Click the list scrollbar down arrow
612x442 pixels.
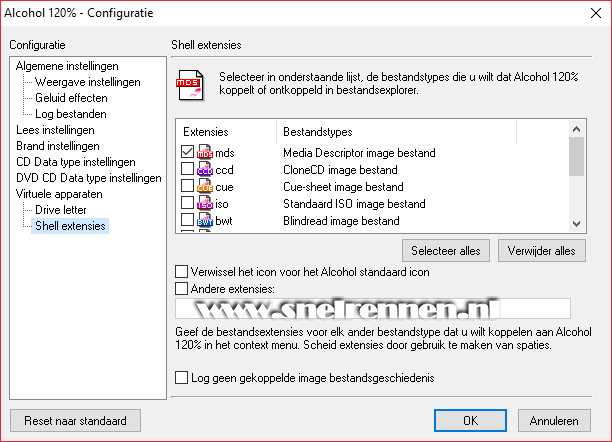pyautogui.click(x=576, y=224)
